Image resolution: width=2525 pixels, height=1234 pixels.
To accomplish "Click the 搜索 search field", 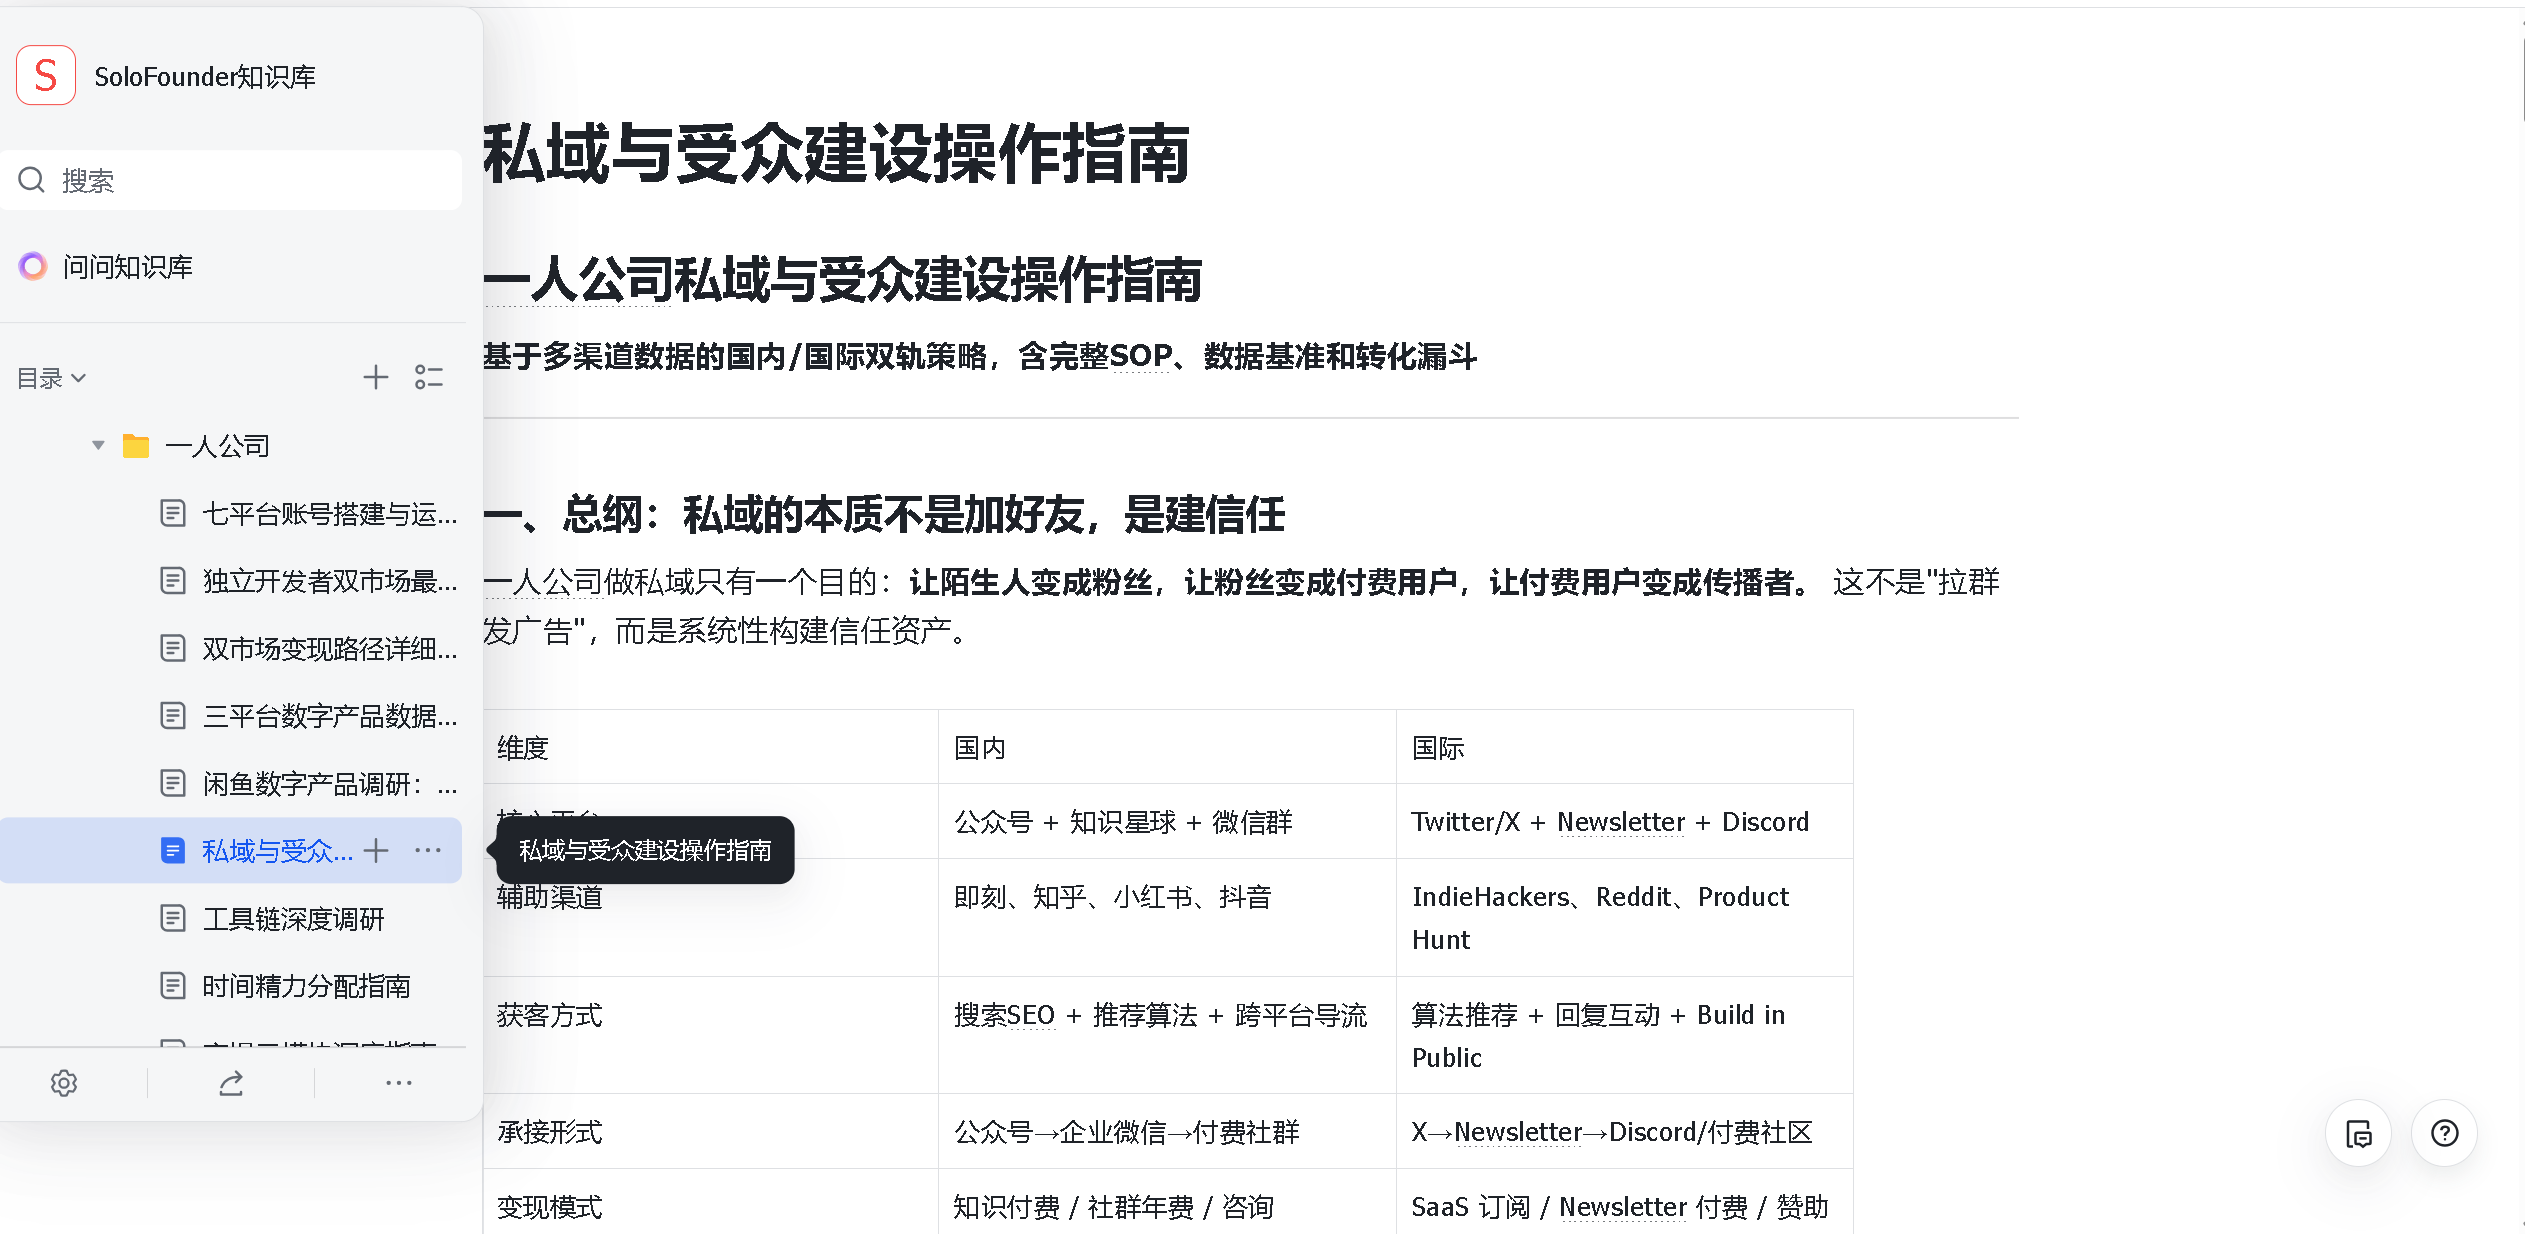I will coord(231,180).
